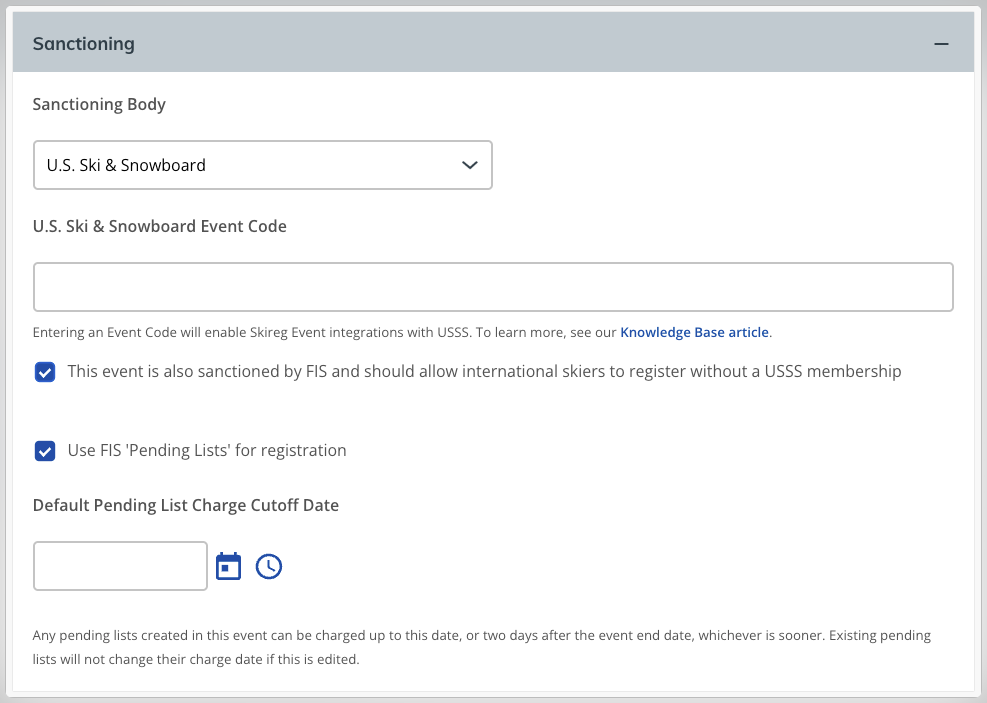This screenshot has width=987, height=703.
Task: Focus the Pending List Charge Cutoff Date input
Action: (x=120, y=566)
